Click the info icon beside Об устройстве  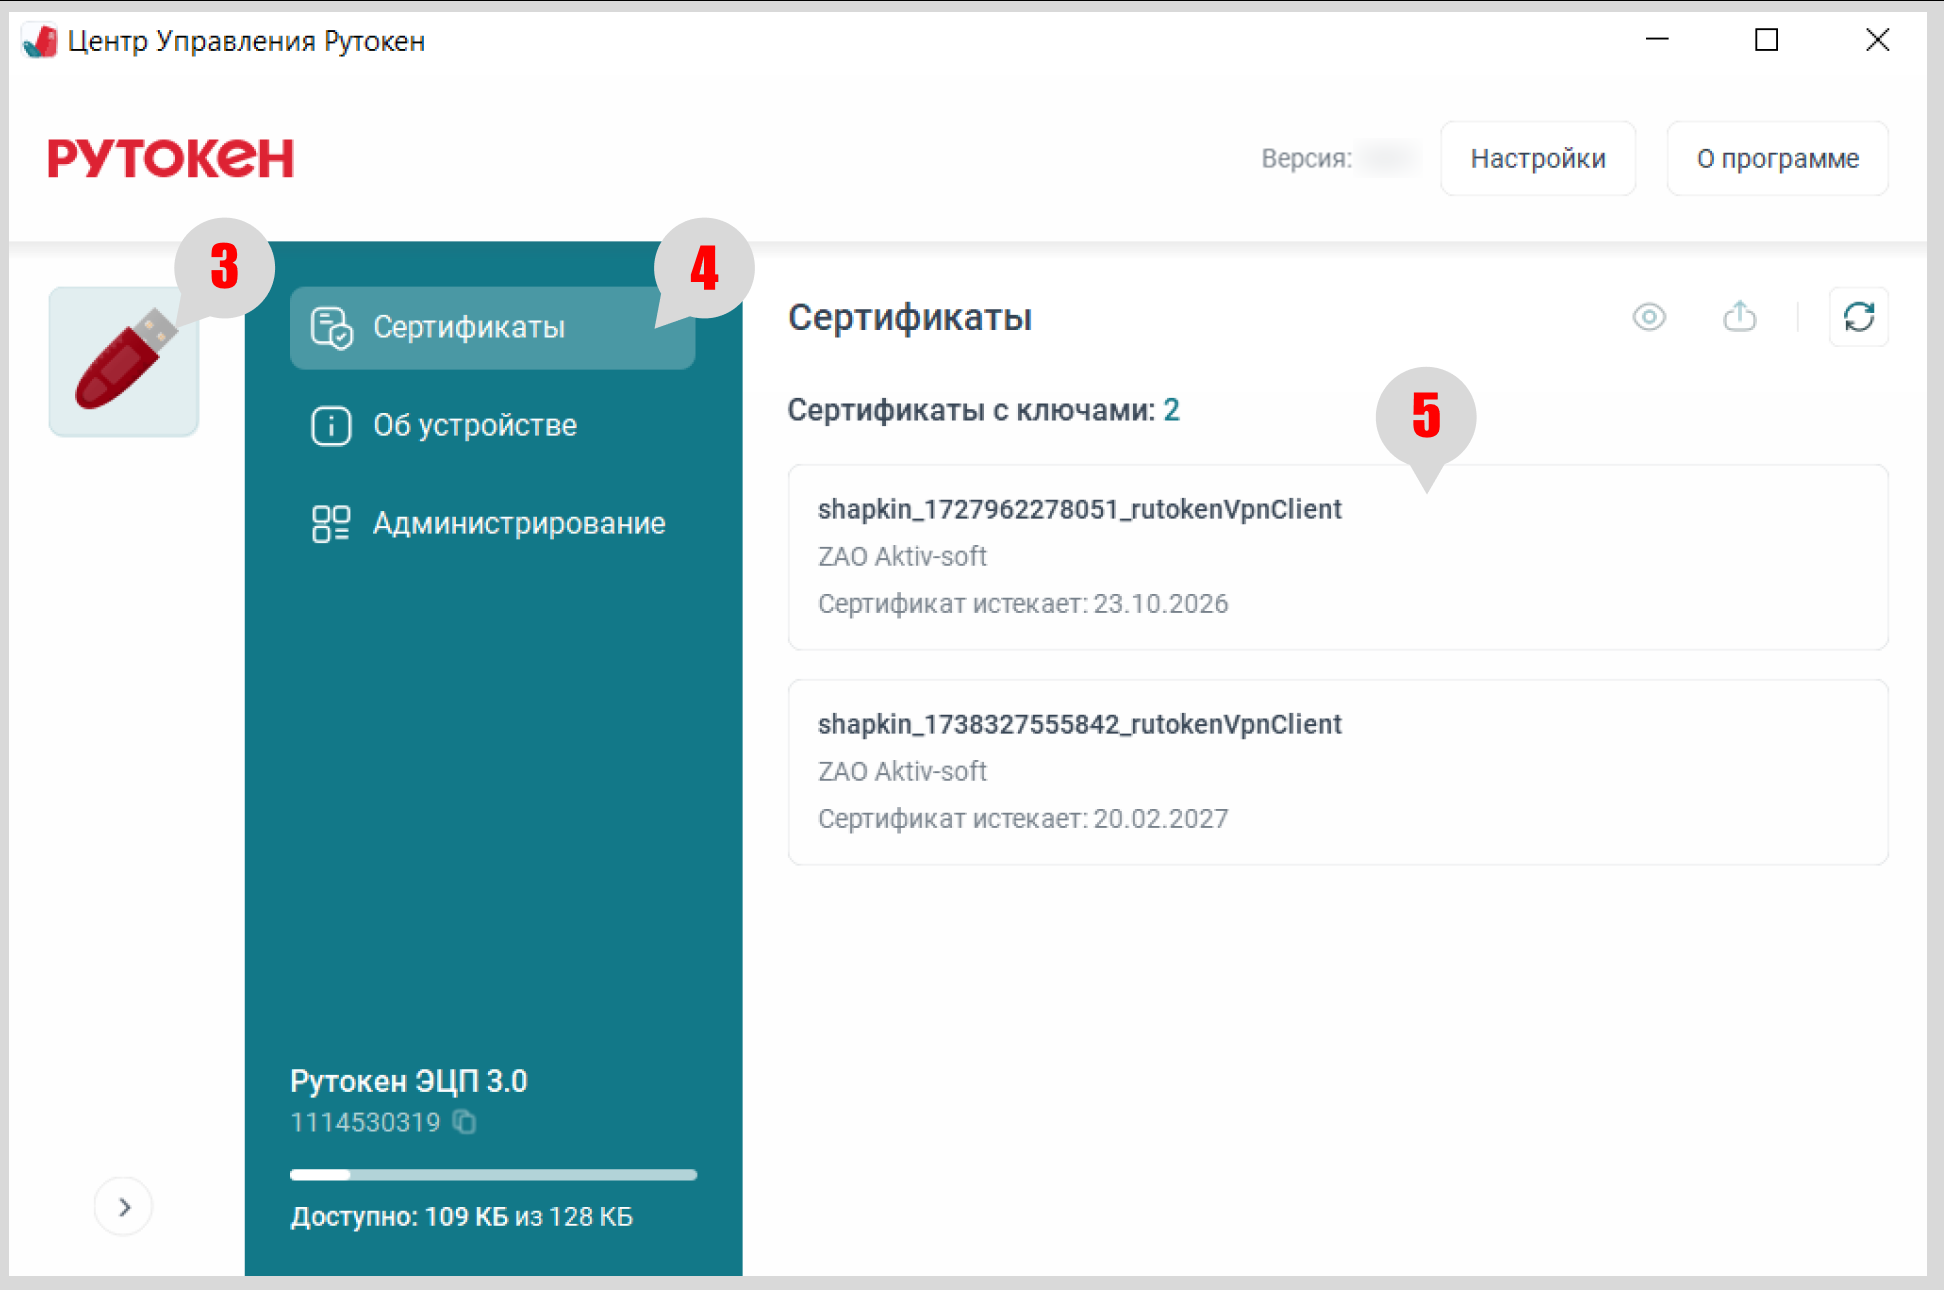[x=331, y=426]
